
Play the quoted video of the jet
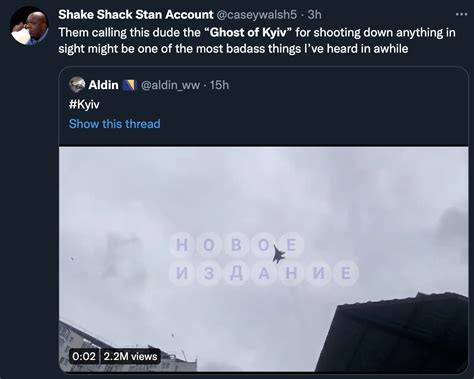tap(264, 259)
